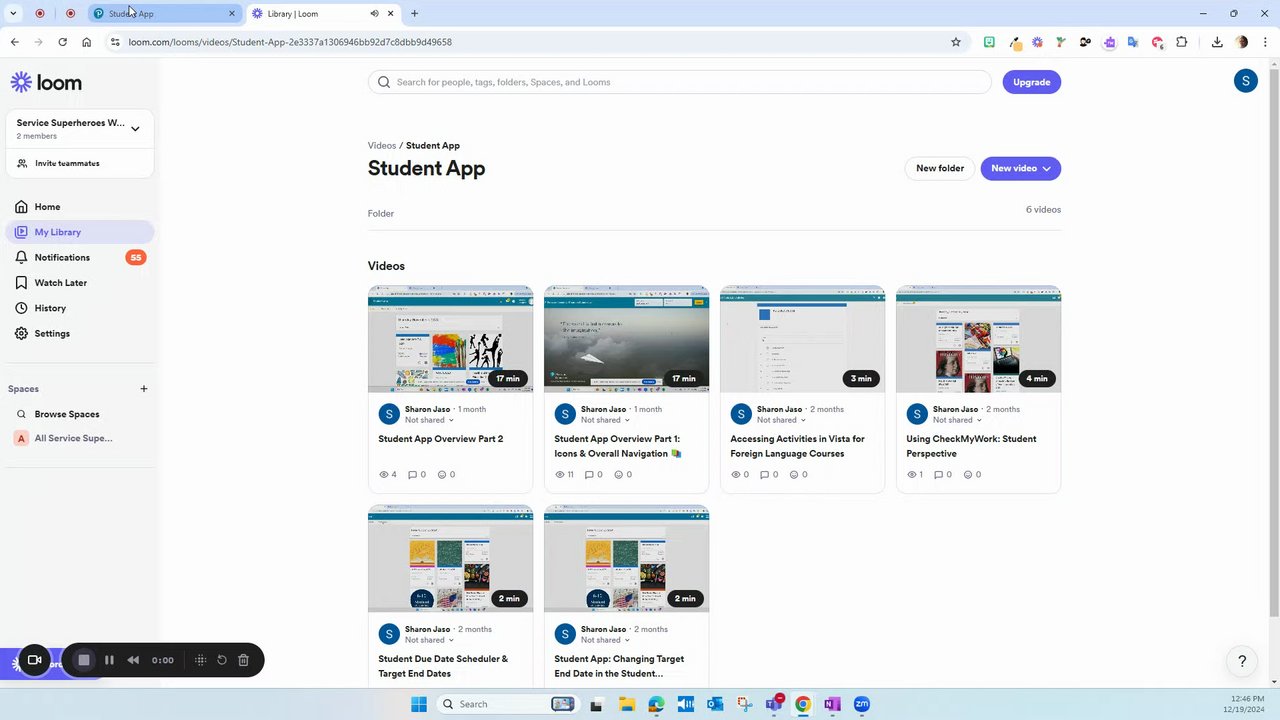Image resolution: width=1280 pixels, height=720 pixels.
Task: Open the New video dropdown
Action: 1020,168
